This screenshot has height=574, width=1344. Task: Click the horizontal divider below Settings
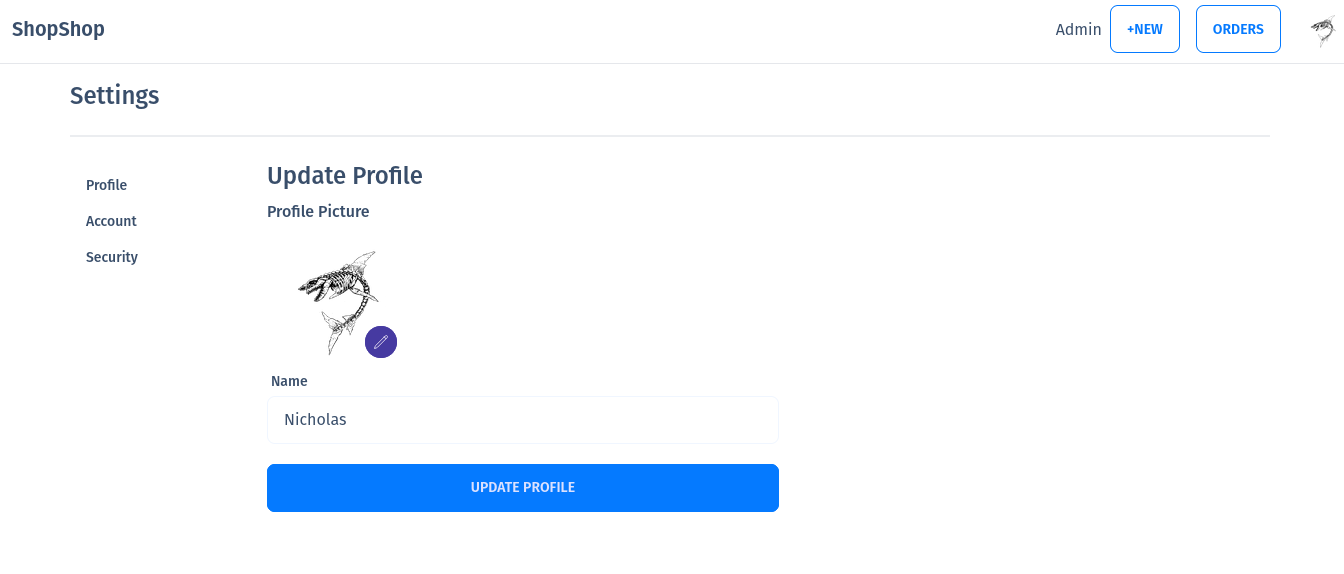[670, 135]
